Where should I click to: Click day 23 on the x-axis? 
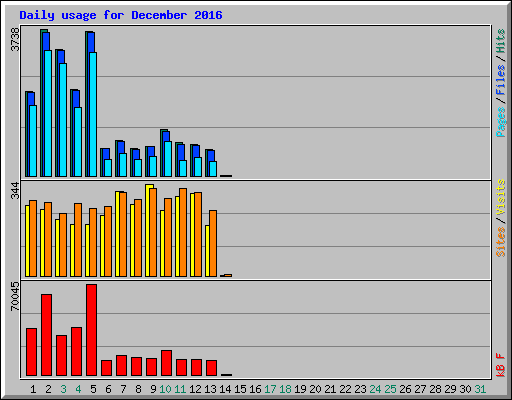(360, 389)
